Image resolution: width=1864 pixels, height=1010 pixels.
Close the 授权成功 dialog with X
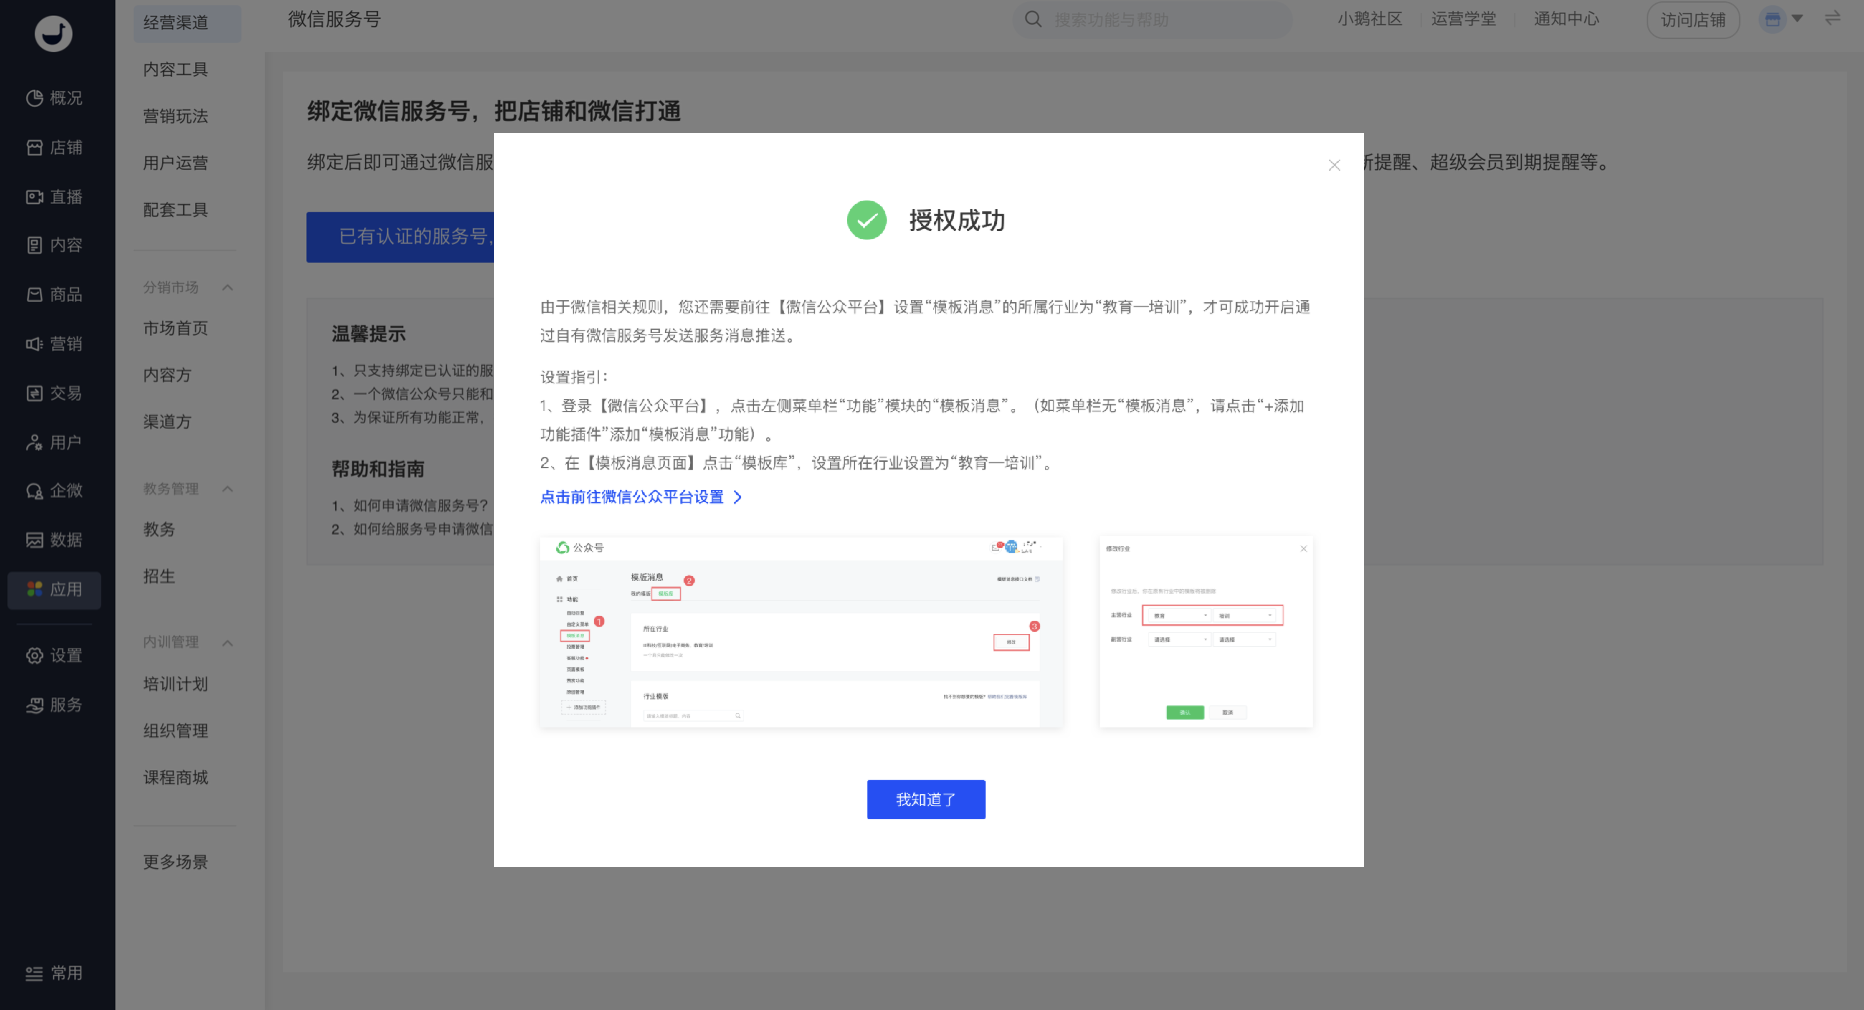pyautogui.click(x=1334, y=165)
